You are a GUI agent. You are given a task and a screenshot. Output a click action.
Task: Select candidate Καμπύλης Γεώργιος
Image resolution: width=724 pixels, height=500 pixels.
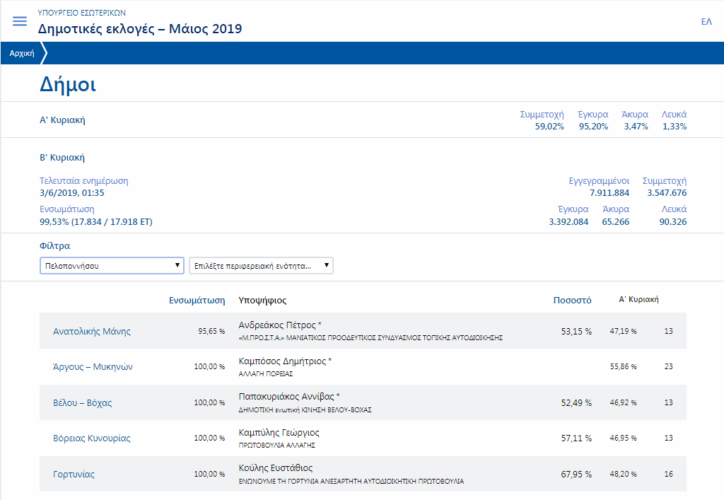click(x=278, y=433)
